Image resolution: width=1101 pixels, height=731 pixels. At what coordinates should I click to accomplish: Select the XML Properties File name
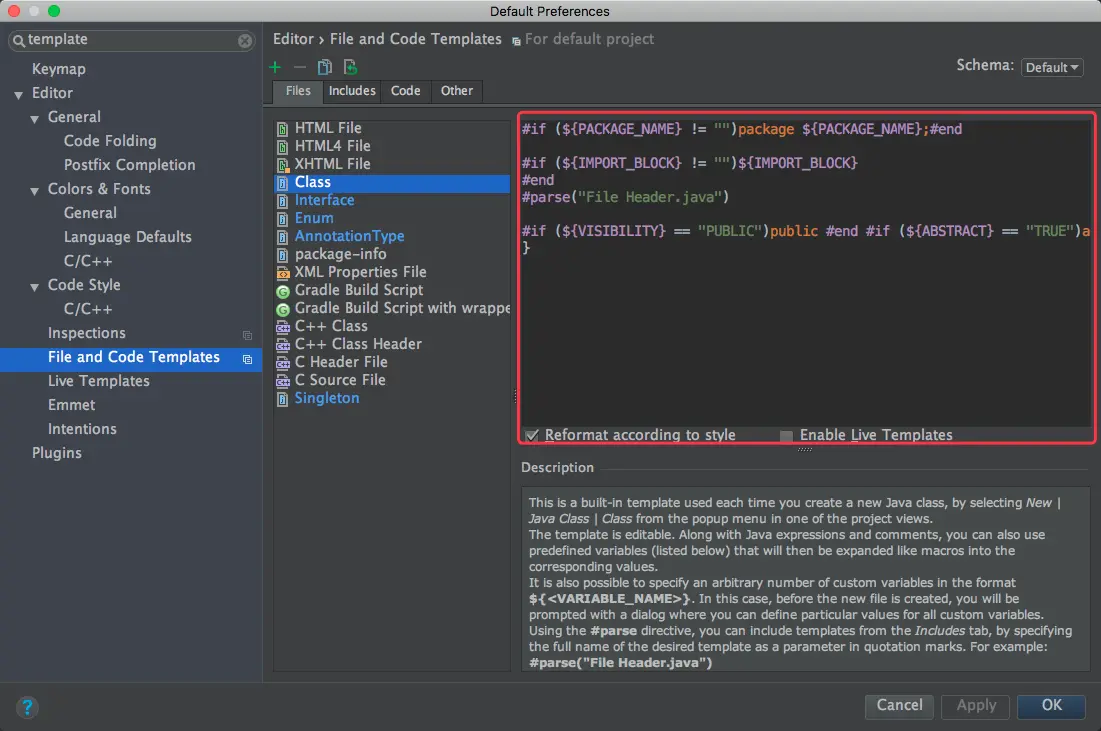360,272
